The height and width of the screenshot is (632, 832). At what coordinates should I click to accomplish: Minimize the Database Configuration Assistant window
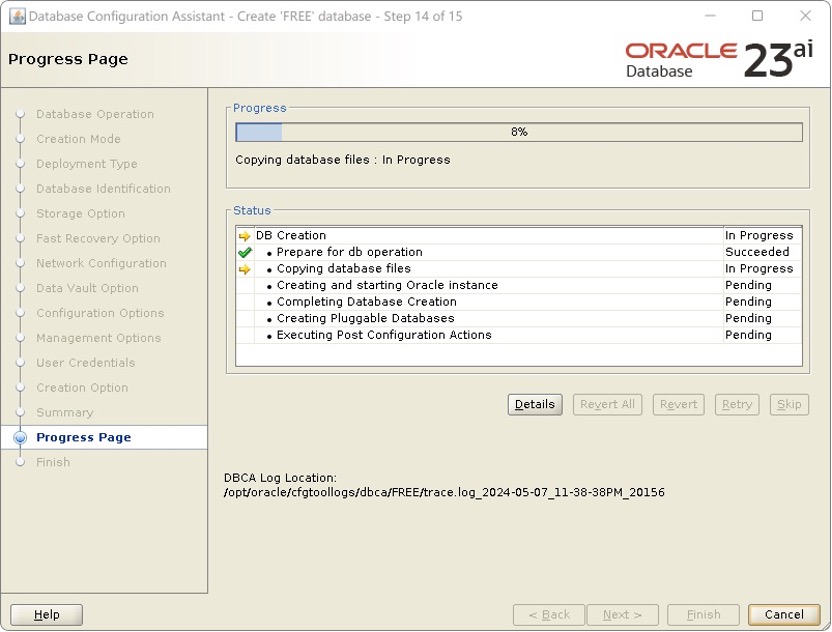pos(710,16)
